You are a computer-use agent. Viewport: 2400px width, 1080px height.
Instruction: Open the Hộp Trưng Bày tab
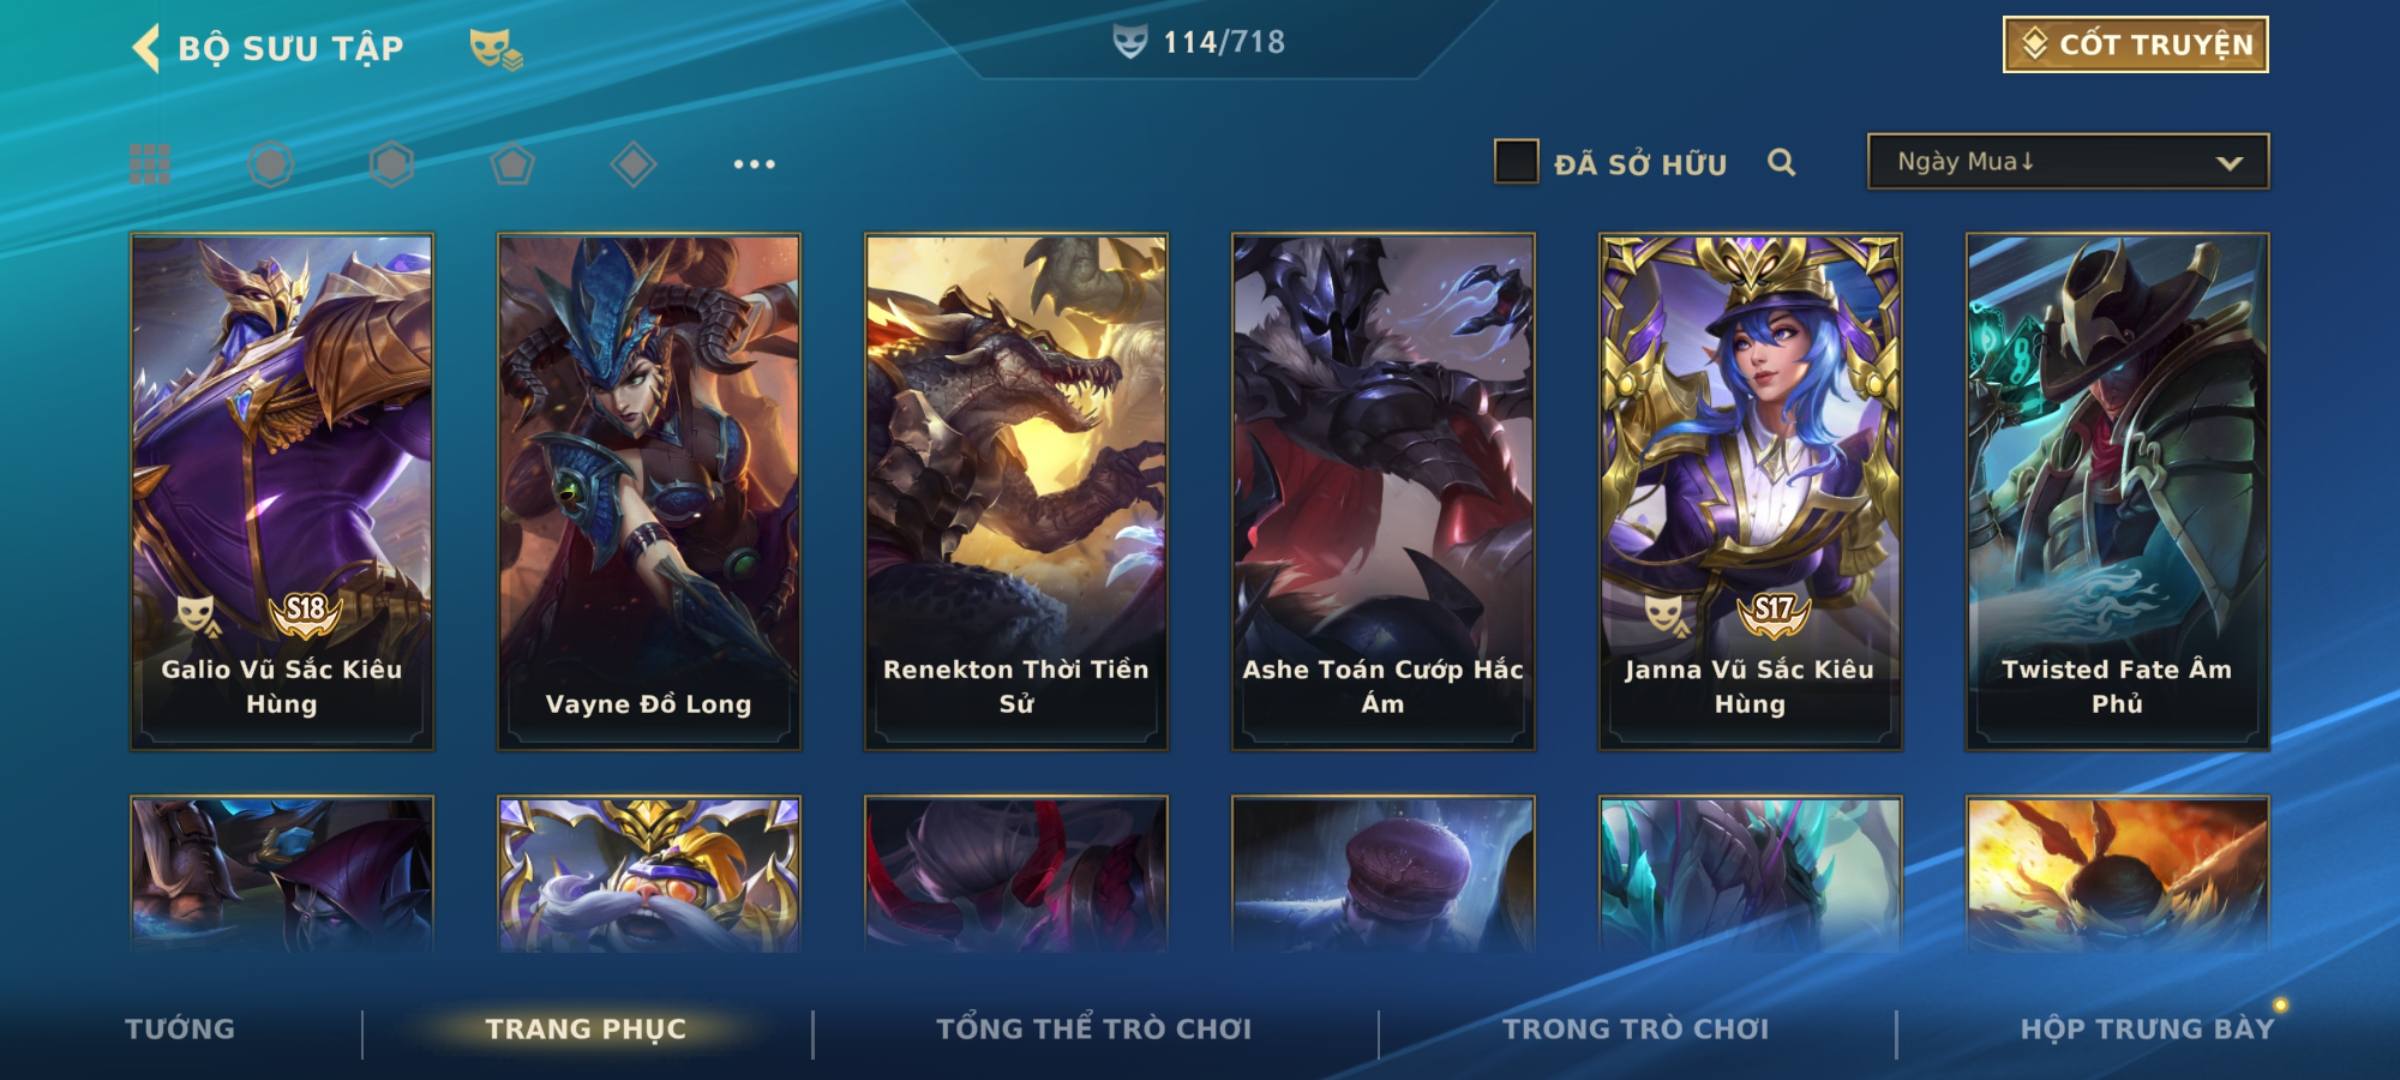tap(2147, 1029)
